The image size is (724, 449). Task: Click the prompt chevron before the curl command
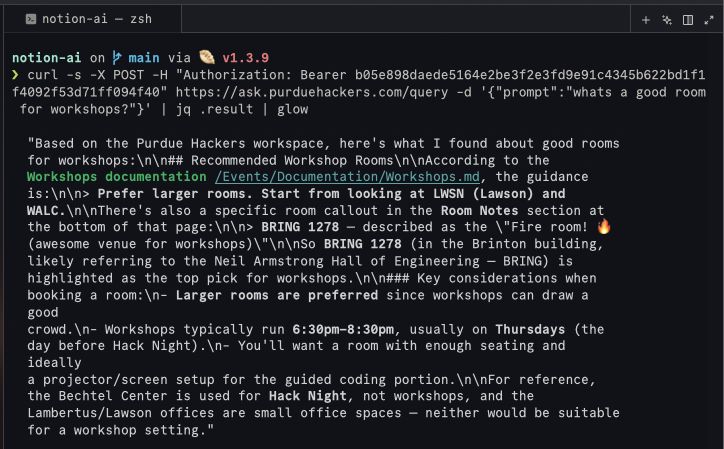15,74
